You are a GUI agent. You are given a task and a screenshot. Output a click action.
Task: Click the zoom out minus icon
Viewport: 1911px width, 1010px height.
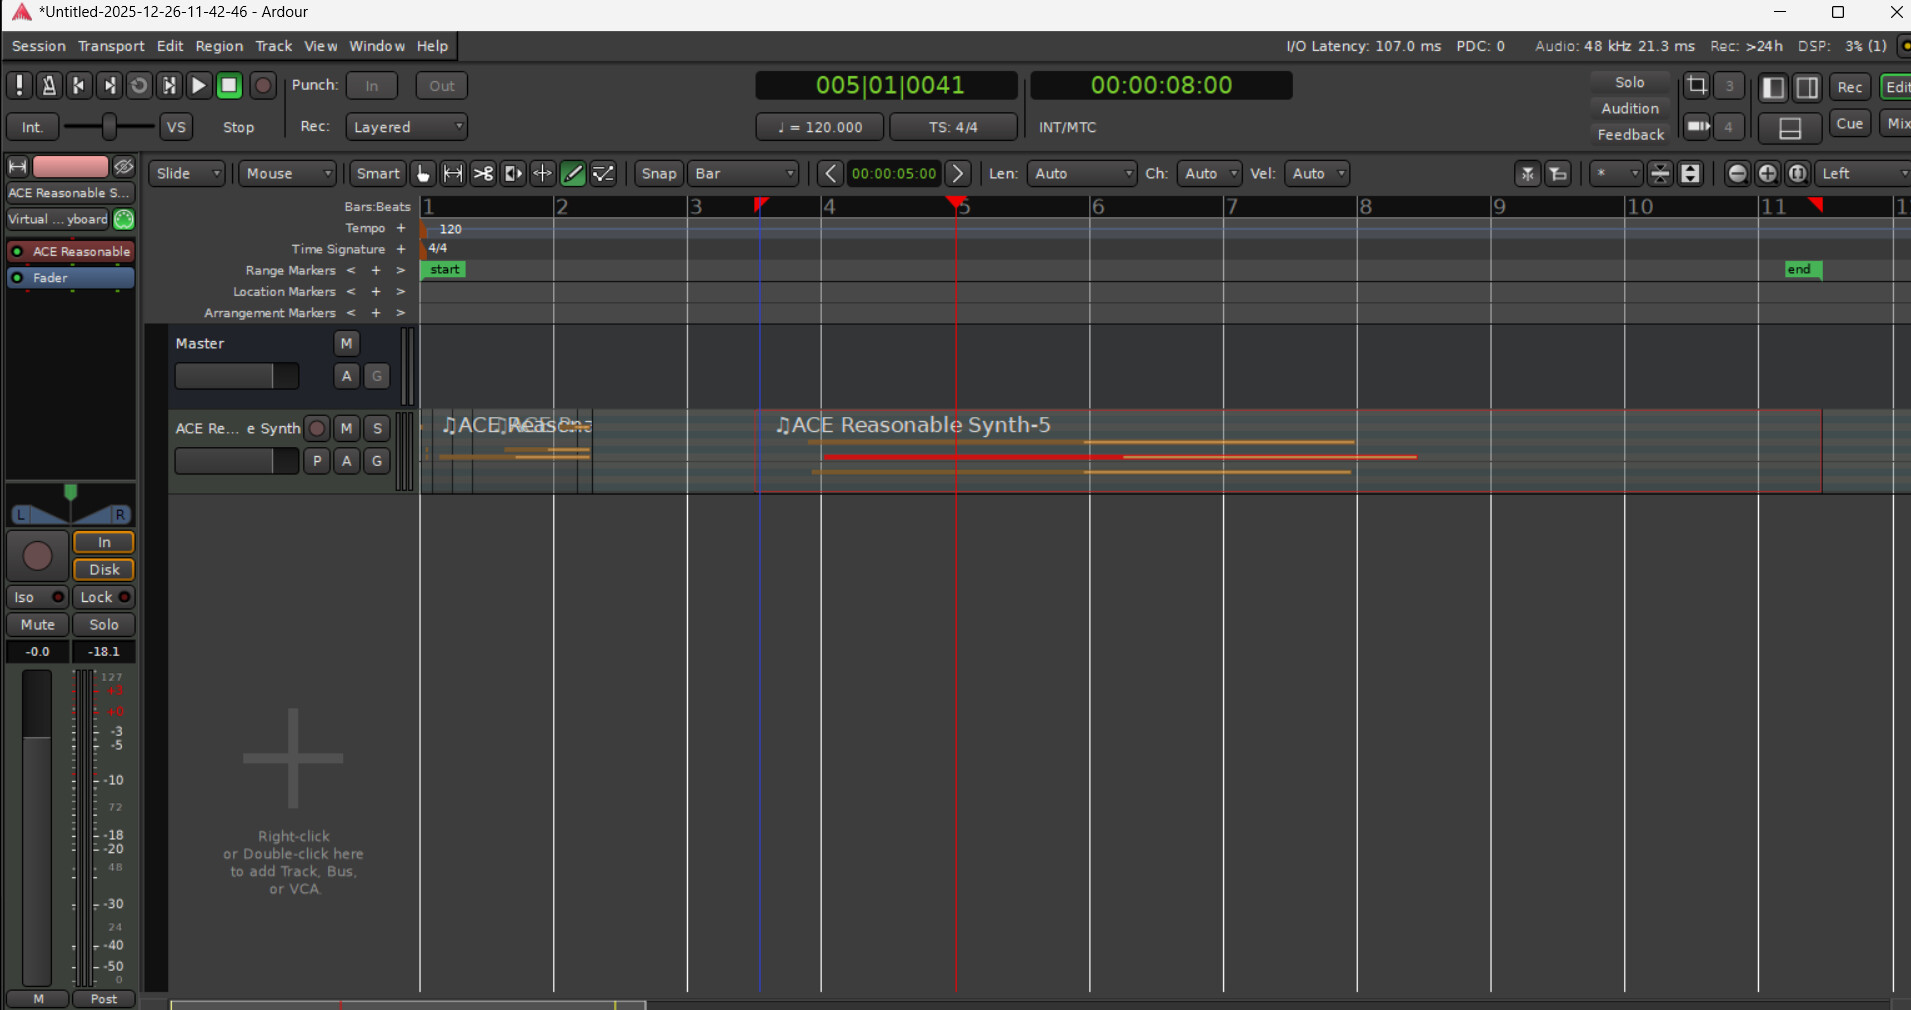1738,174
